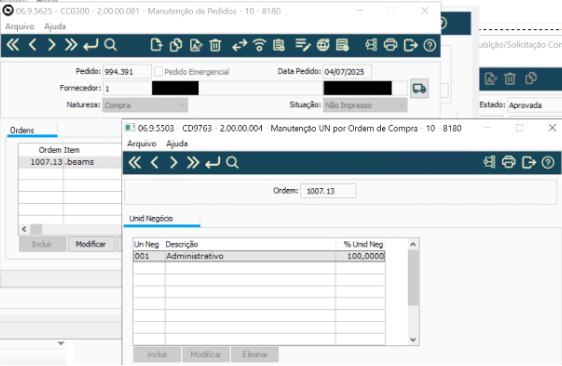Viewport: 562px width, 366px height.
Task: Click the % Unid Neg column header
Action: click(x=360, y=244)
